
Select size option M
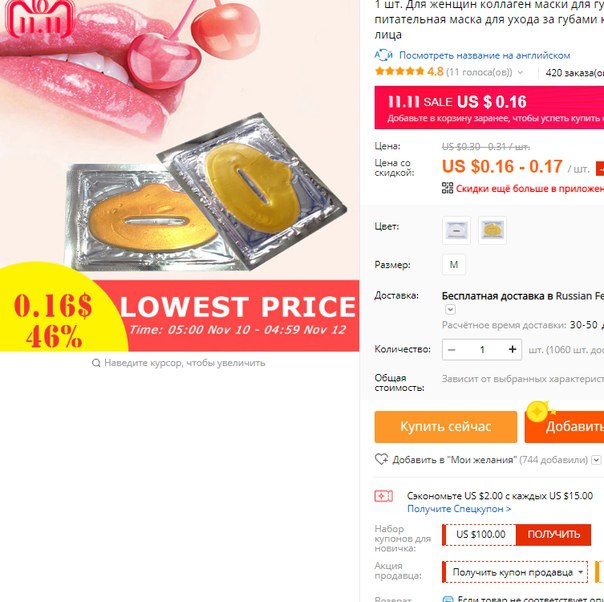pyautogui.click(x=454, y=265)
